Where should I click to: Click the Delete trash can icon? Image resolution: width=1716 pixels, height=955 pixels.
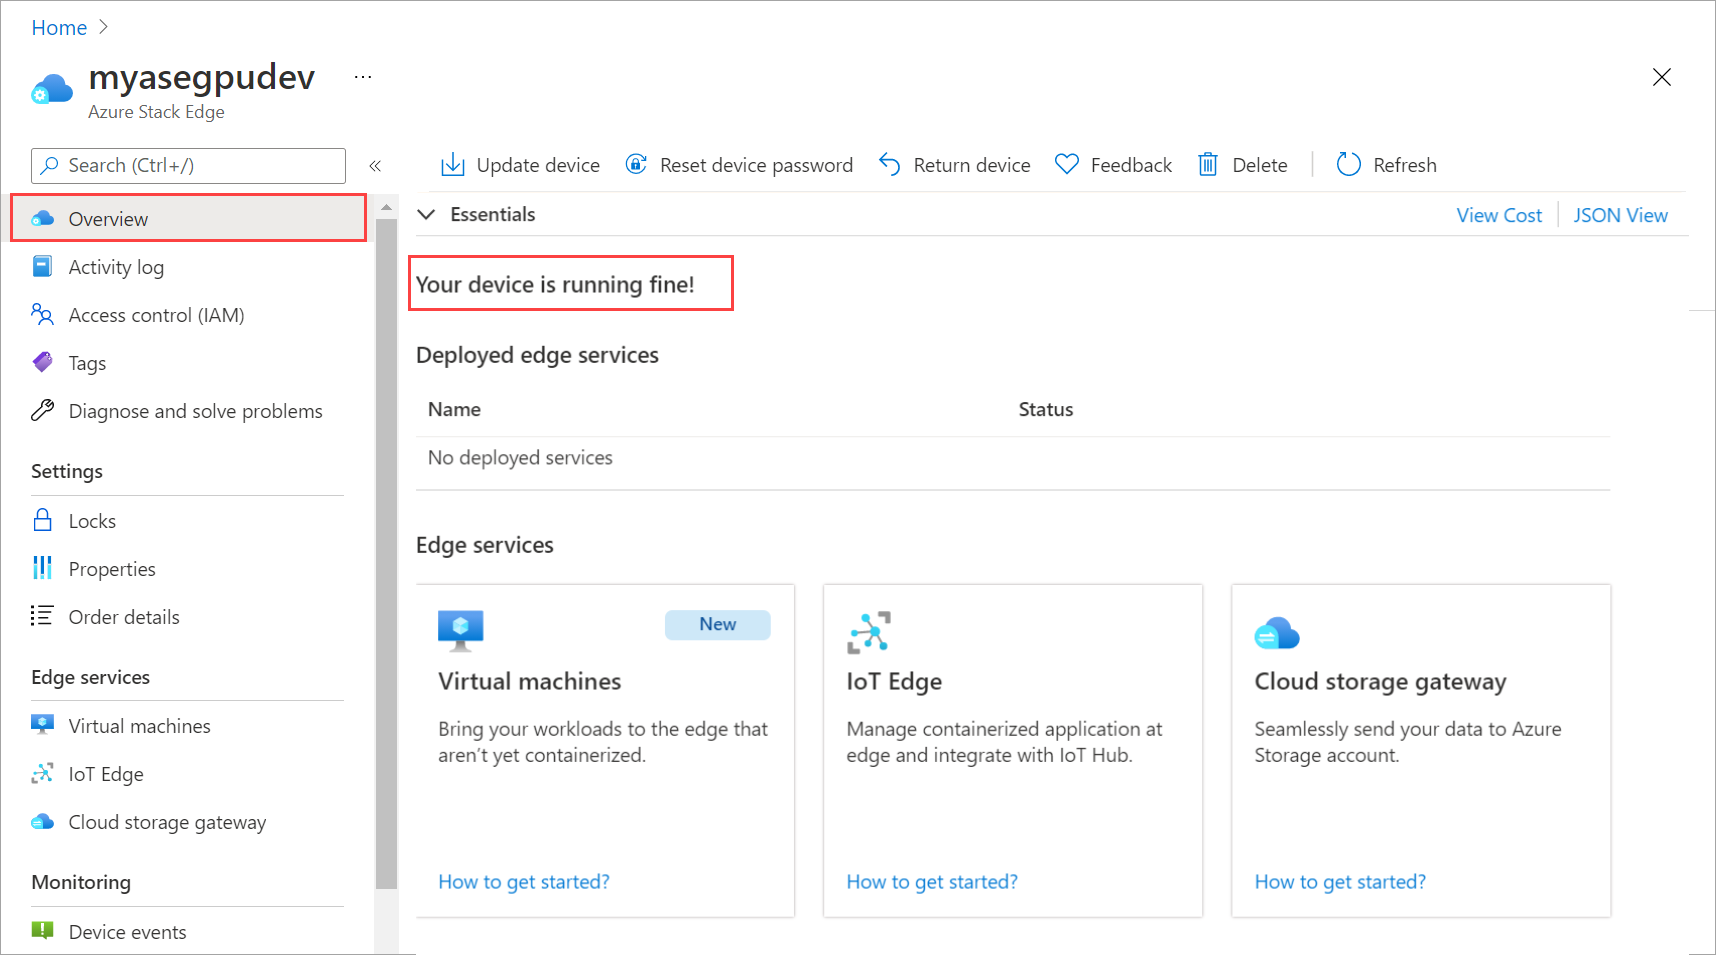pyautogui.click(x=1208, y=164)
